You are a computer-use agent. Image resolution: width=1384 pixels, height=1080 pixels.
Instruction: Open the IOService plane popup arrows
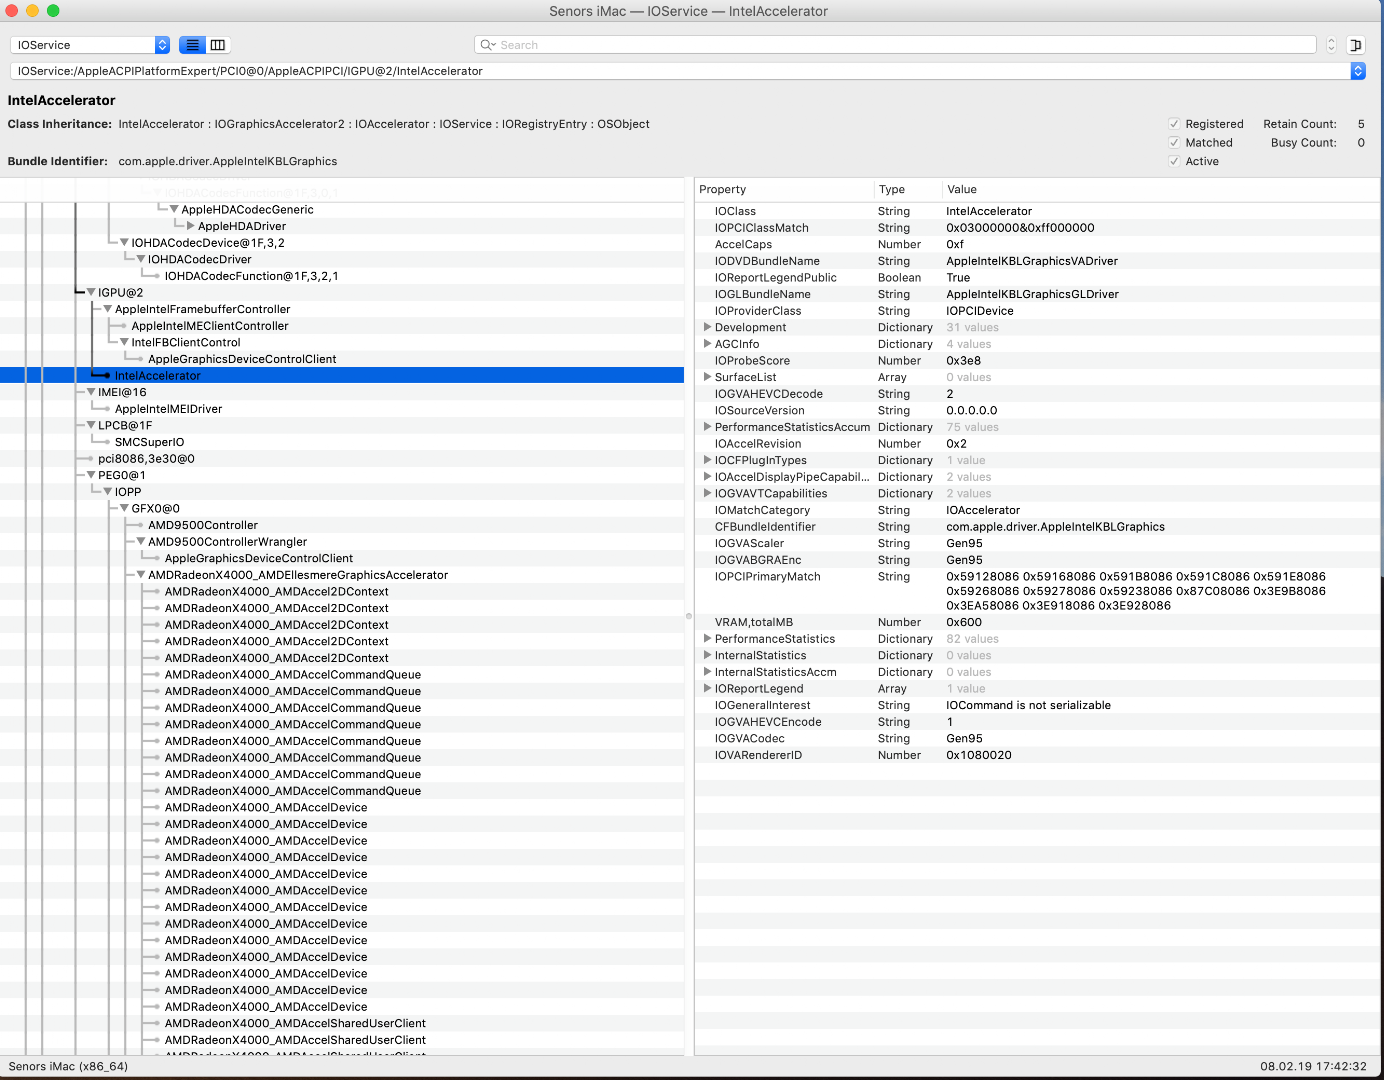[162, 45]
